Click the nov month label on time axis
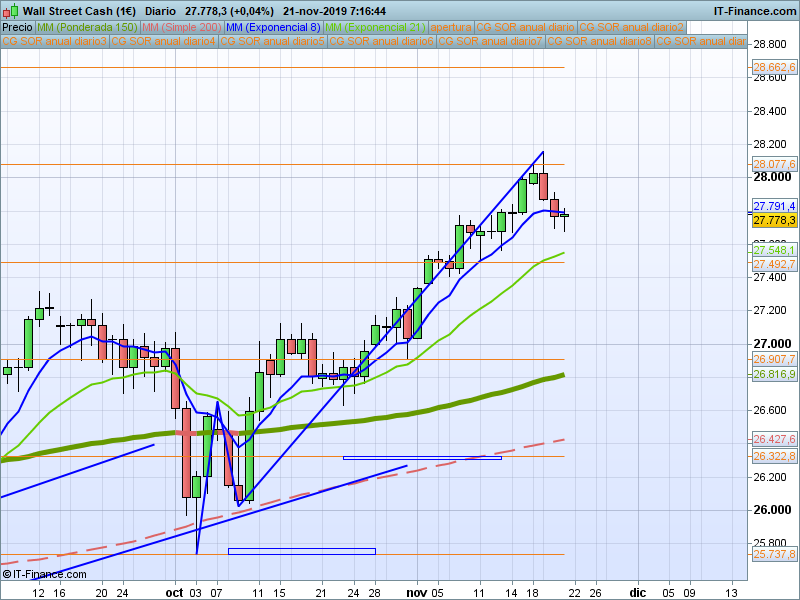The width and height of the screenshot is (800, 600). tap(416, 593)
